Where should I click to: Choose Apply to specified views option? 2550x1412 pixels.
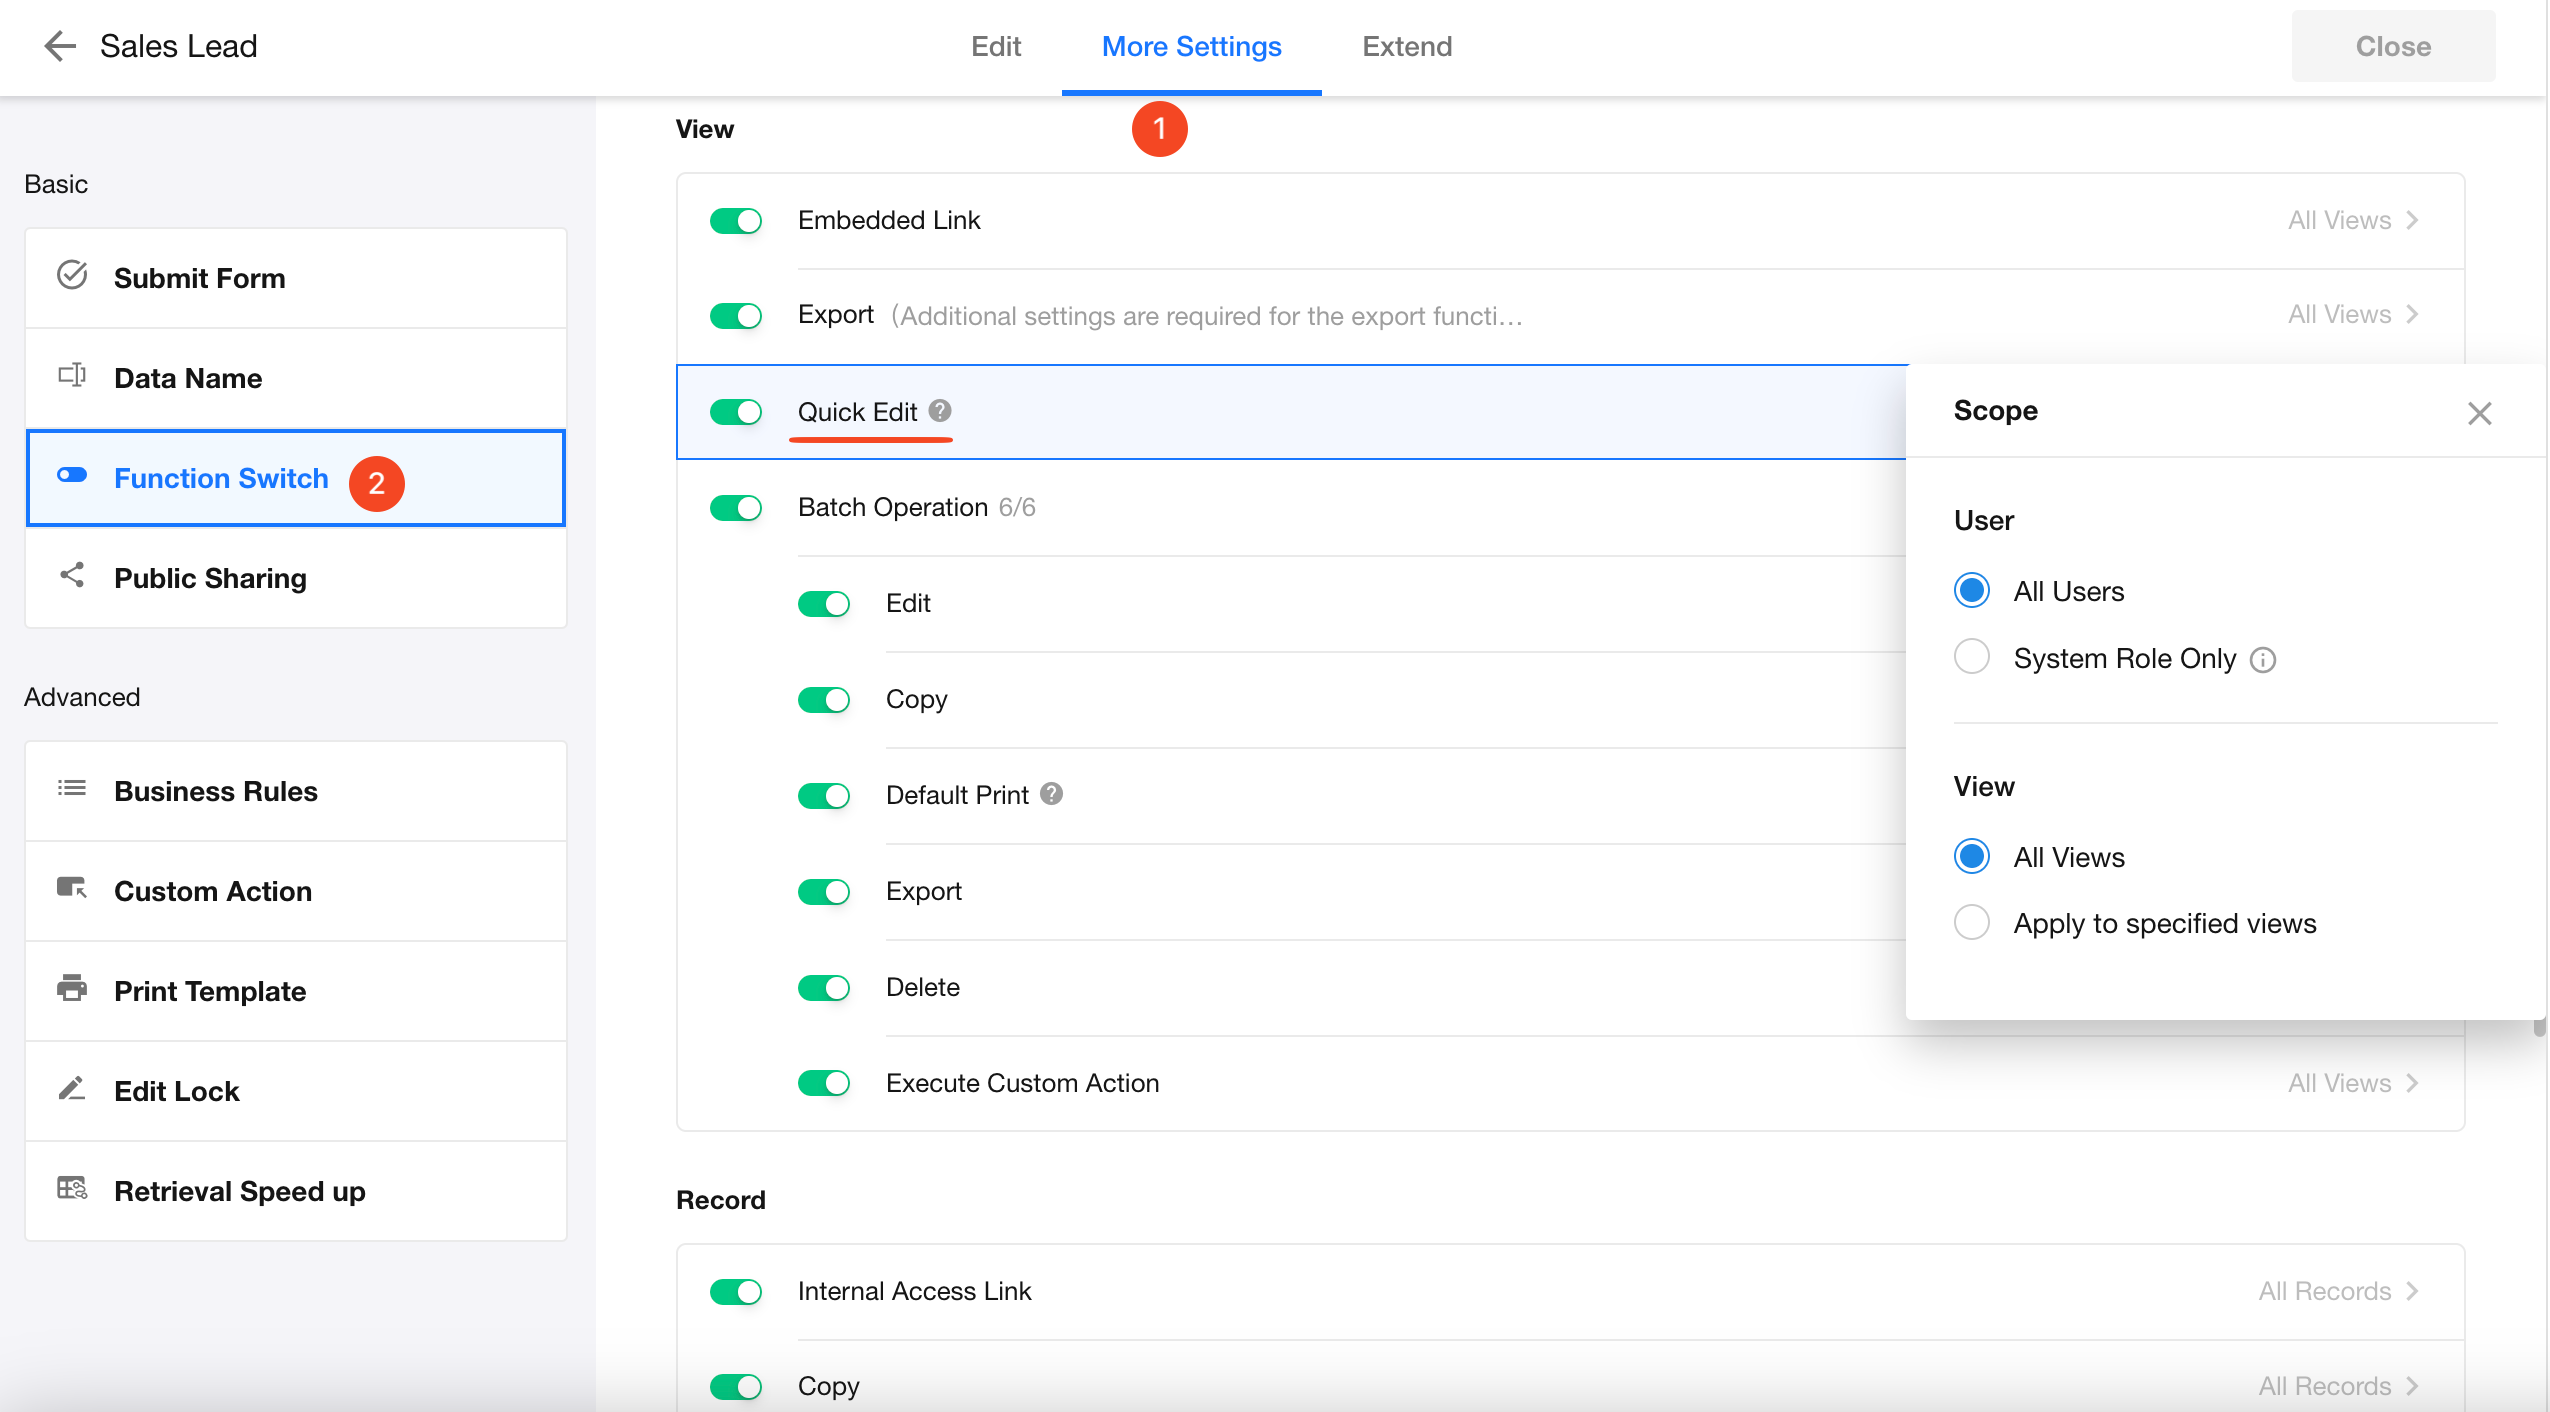click(x=1972, y=923)
